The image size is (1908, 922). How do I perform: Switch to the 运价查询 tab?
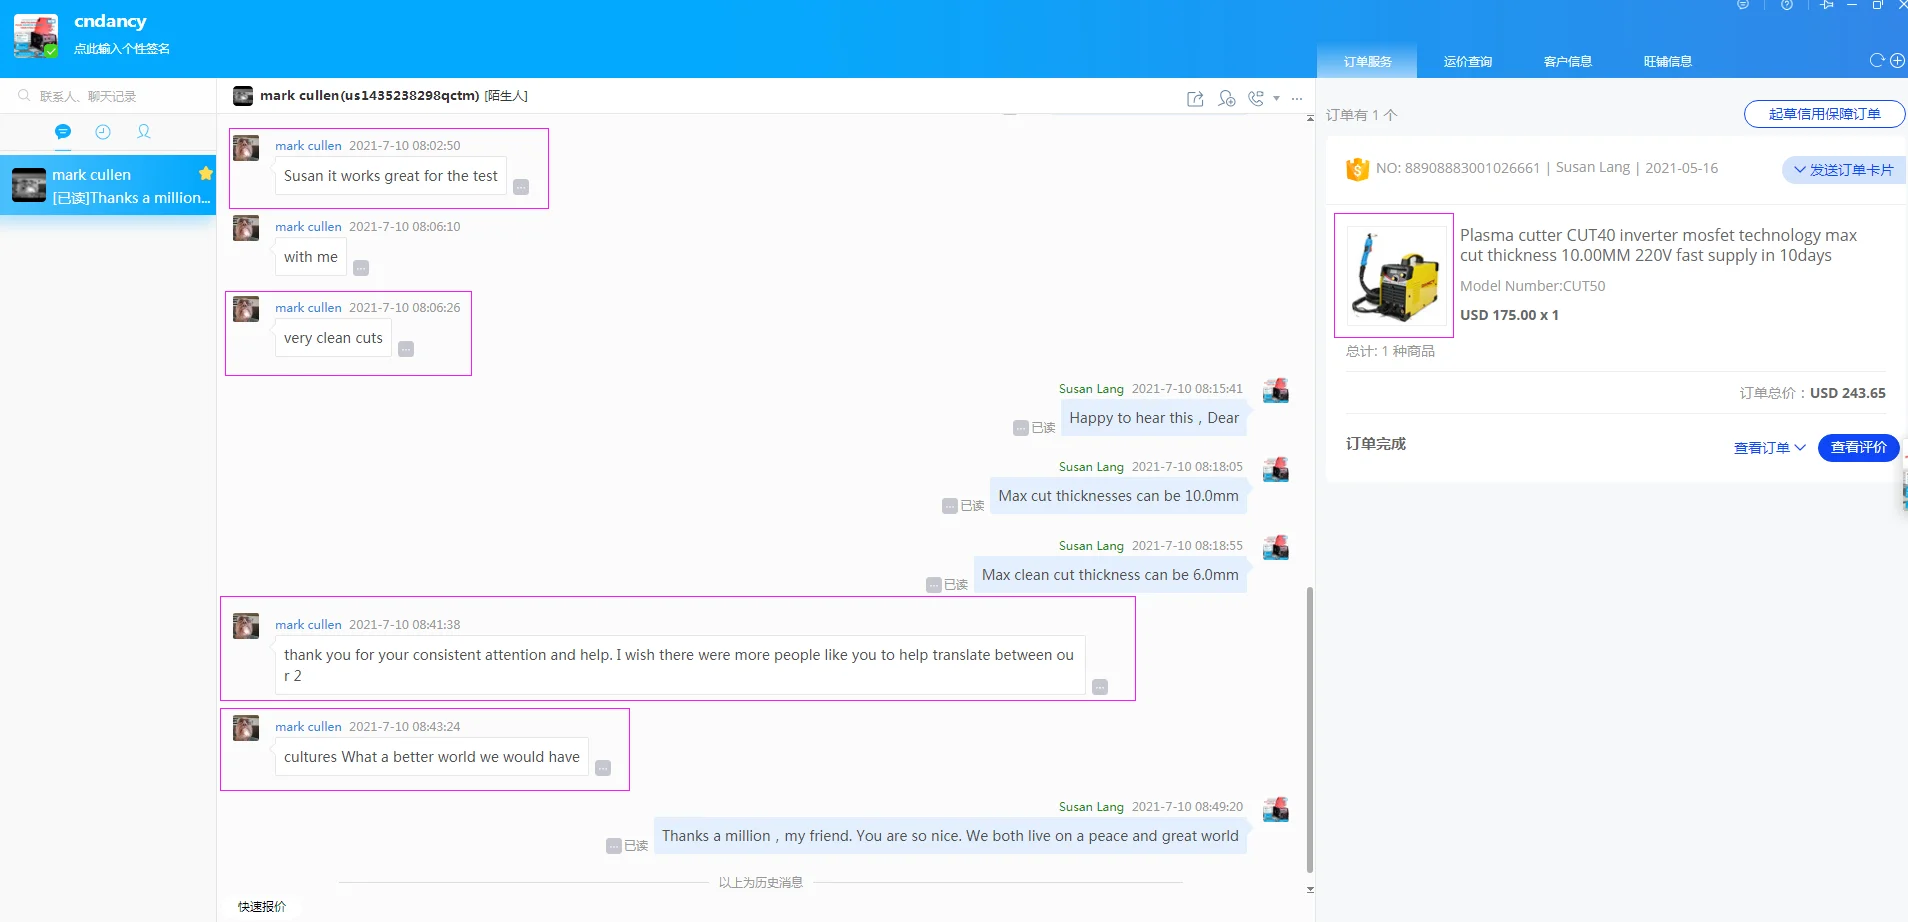[1467, 62]
